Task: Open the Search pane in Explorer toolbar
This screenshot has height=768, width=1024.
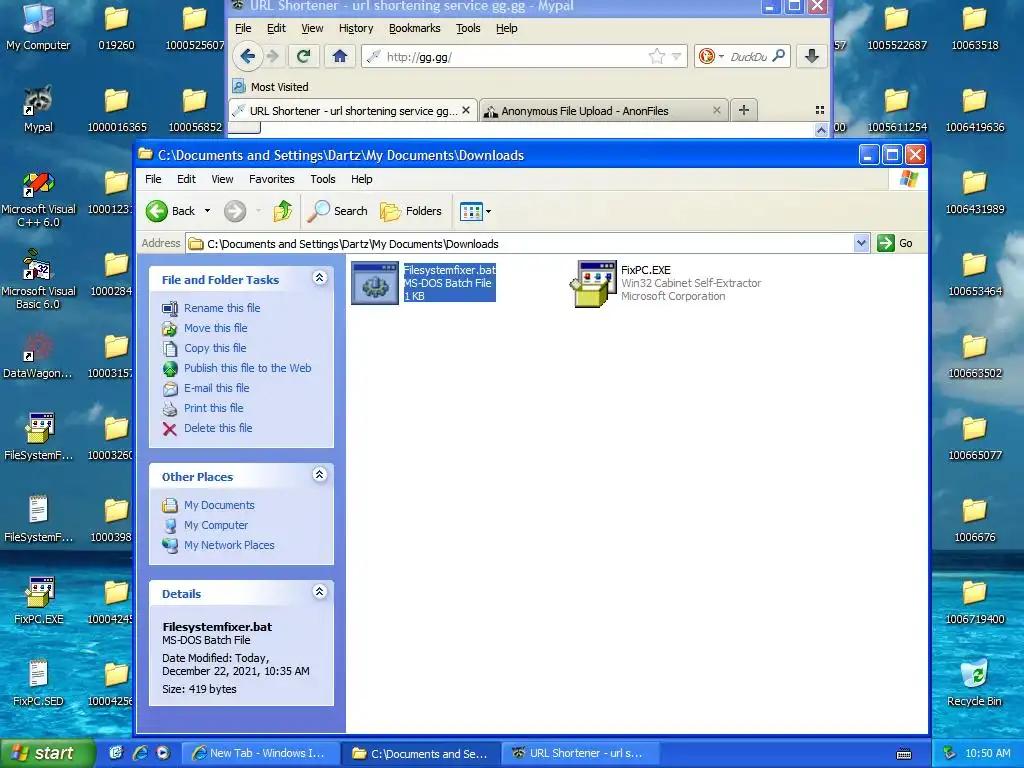Action: pos(338,211)
